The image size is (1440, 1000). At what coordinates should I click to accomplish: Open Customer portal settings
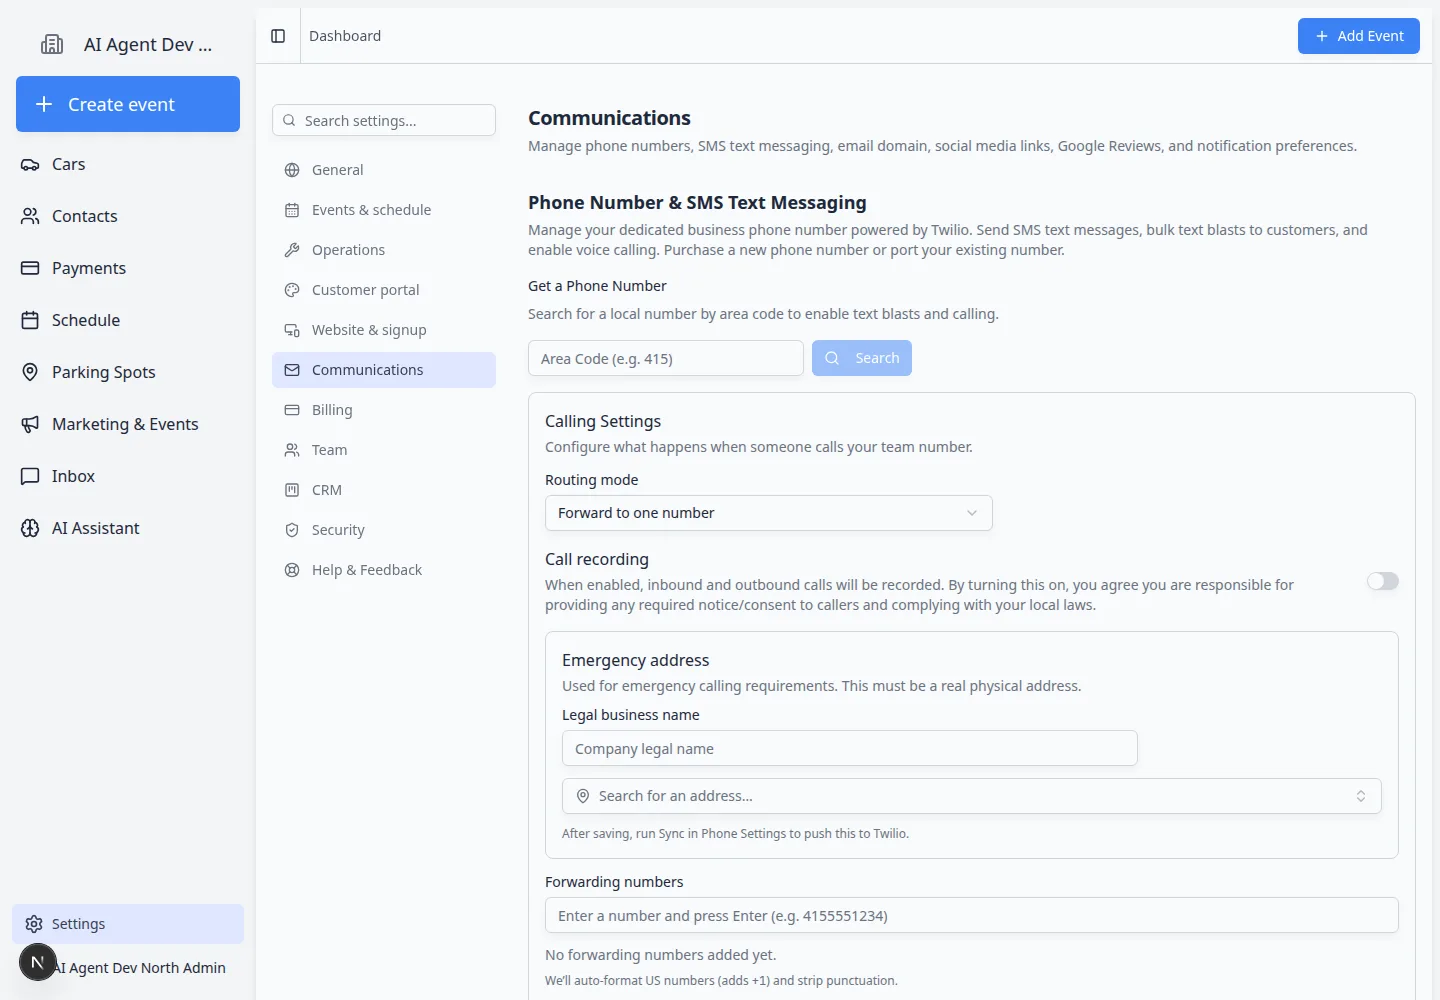click(384, 290)
